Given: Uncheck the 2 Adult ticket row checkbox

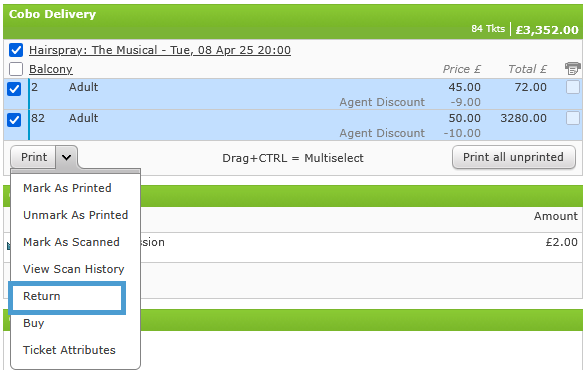Looking at the screenshot, I should pyautogui.click(x=14, y=89).
